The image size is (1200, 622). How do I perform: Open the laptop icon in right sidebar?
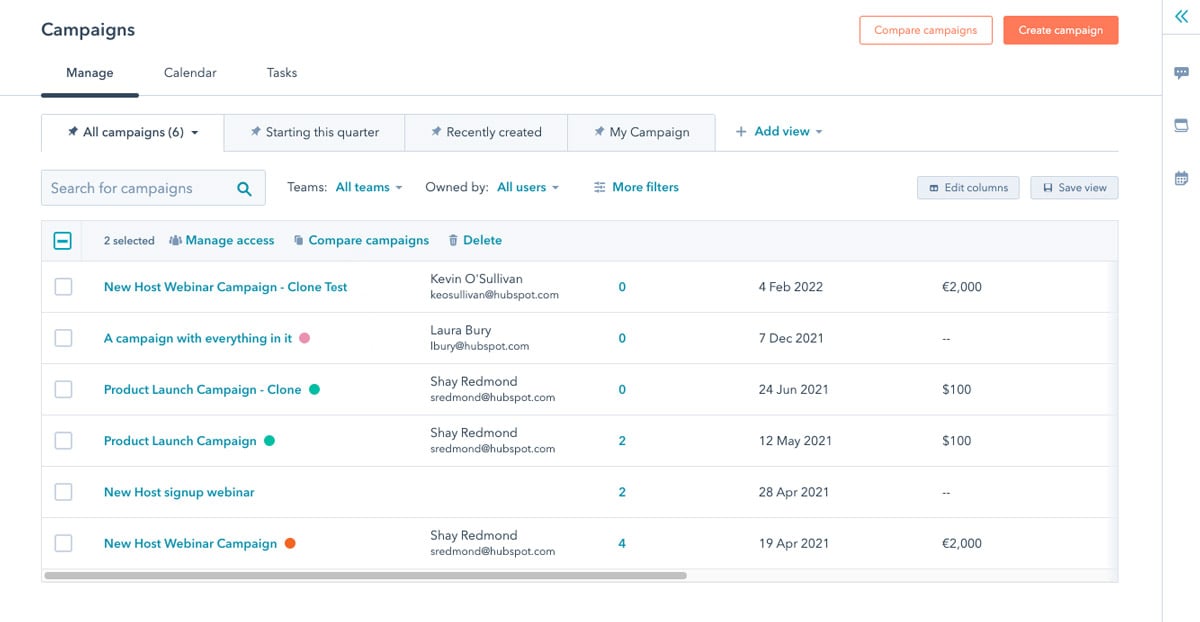(1182, 125)
